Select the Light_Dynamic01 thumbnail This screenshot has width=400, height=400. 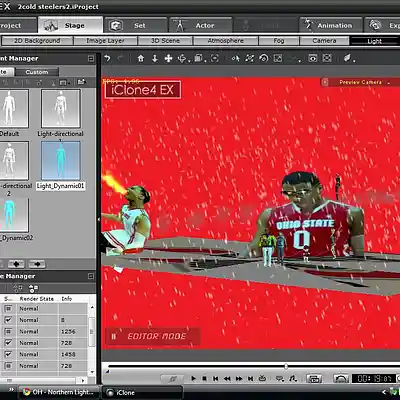click(61, 160)
